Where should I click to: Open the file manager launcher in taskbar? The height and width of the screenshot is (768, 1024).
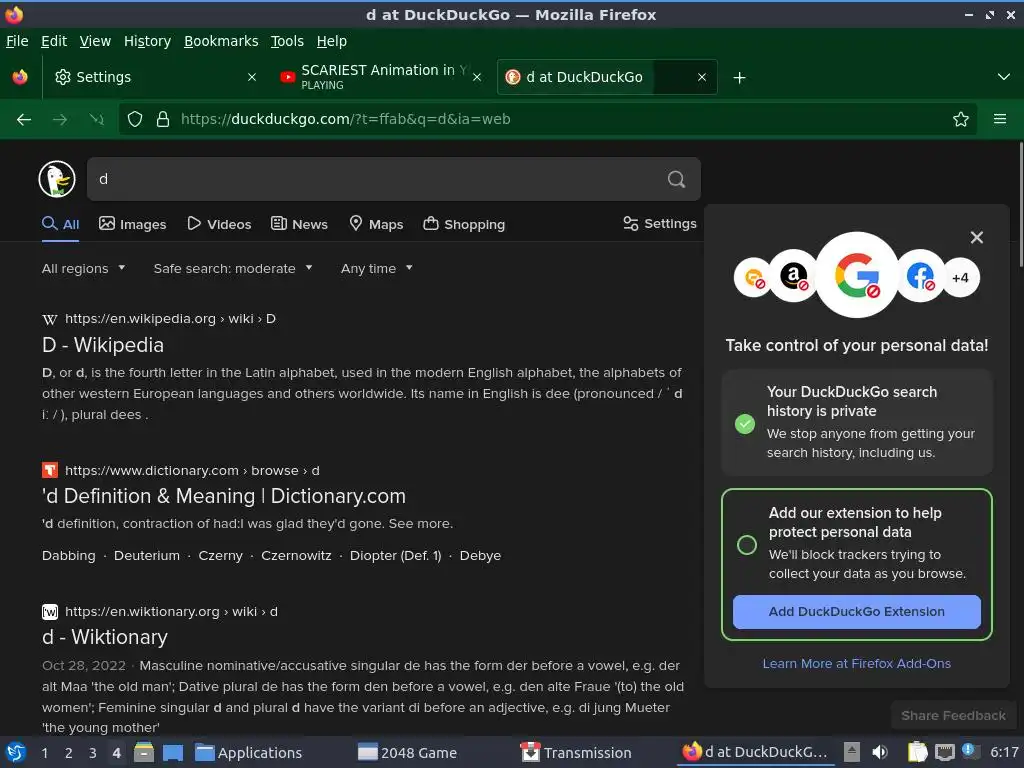[144, 752]
